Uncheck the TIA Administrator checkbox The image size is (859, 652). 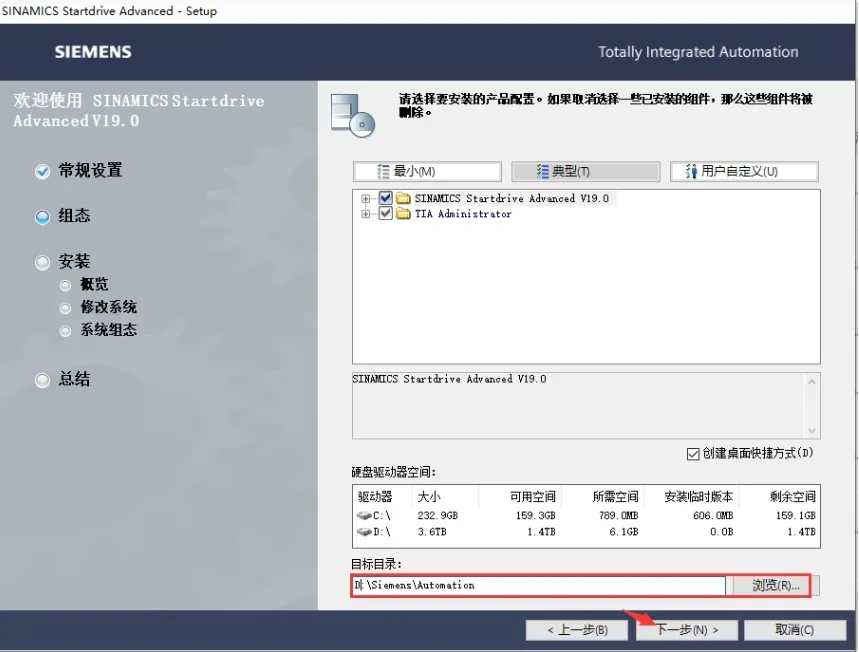click(x=386, y=213)
